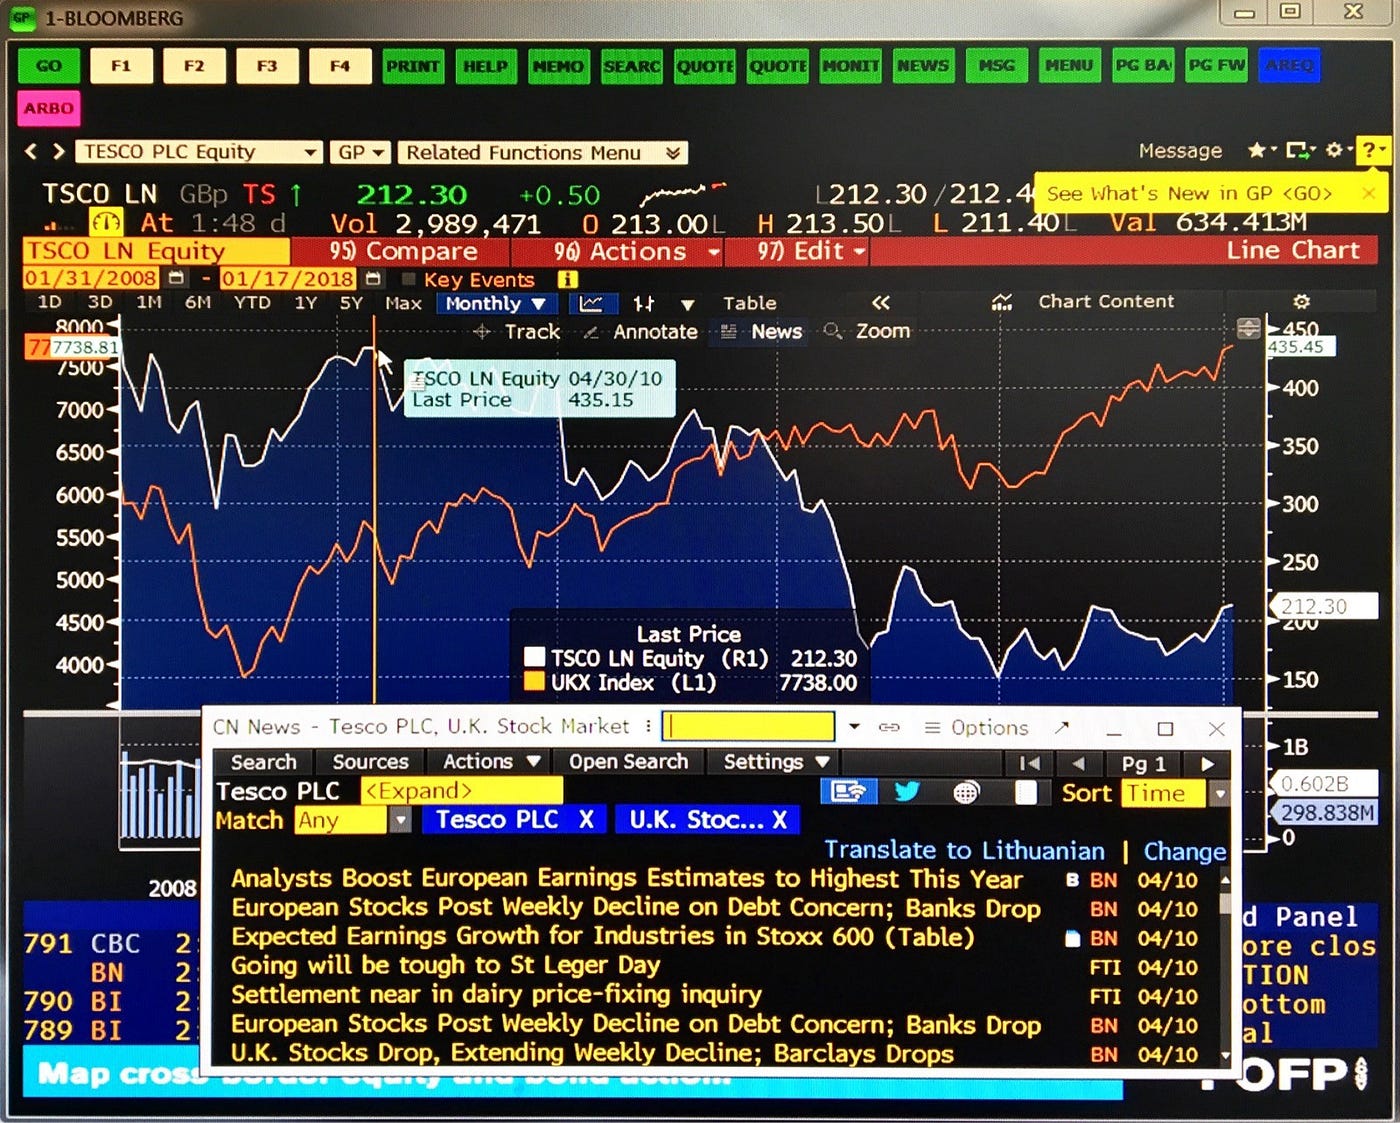
Task: Click the blue AREQ key
Action: tap(1289, 66)
